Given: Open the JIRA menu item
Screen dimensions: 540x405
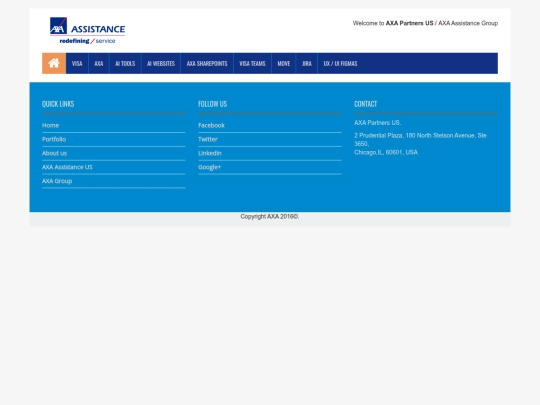Looking at the screenshot, I should 307,63.
